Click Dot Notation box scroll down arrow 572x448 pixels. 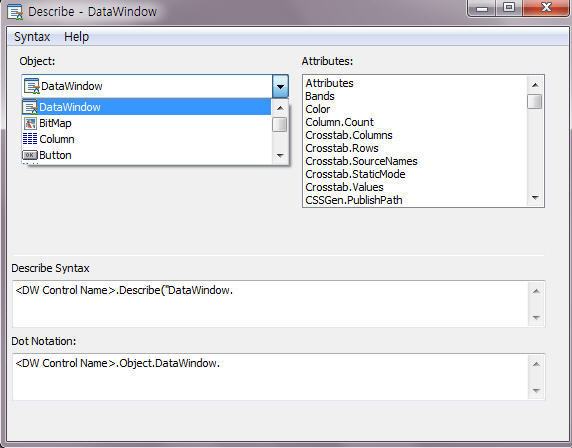click(x=536, y=390)
